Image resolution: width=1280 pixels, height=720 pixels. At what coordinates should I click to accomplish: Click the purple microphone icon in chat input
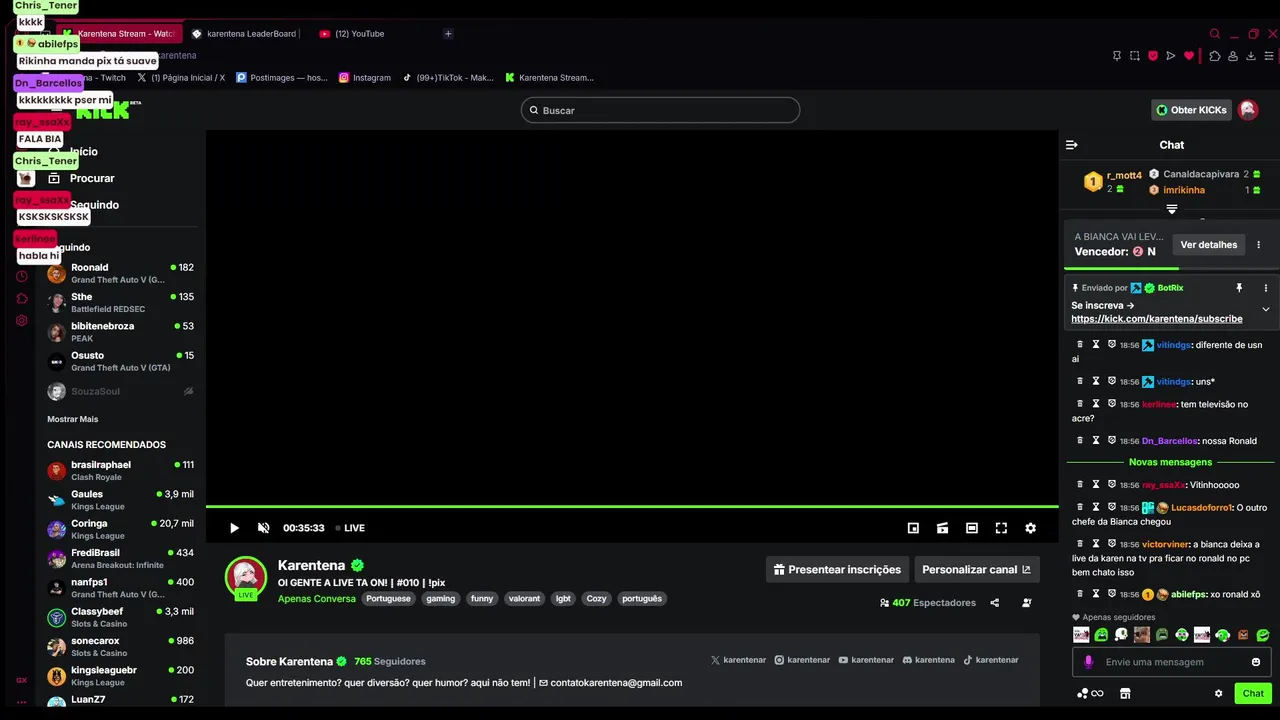click(x=1088, y=662)
